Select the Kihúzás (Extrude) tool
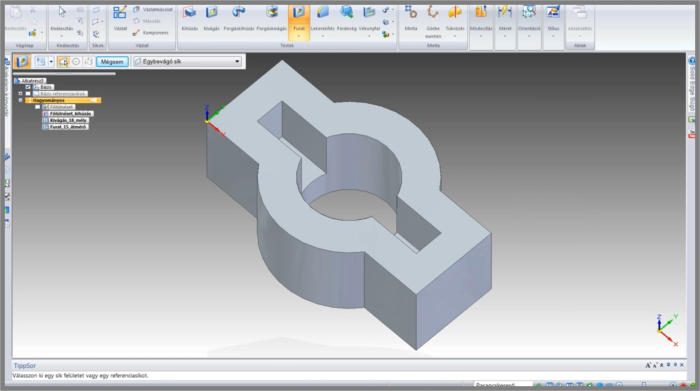The width and height of the screenshot is (700, 391). (189, 19)
